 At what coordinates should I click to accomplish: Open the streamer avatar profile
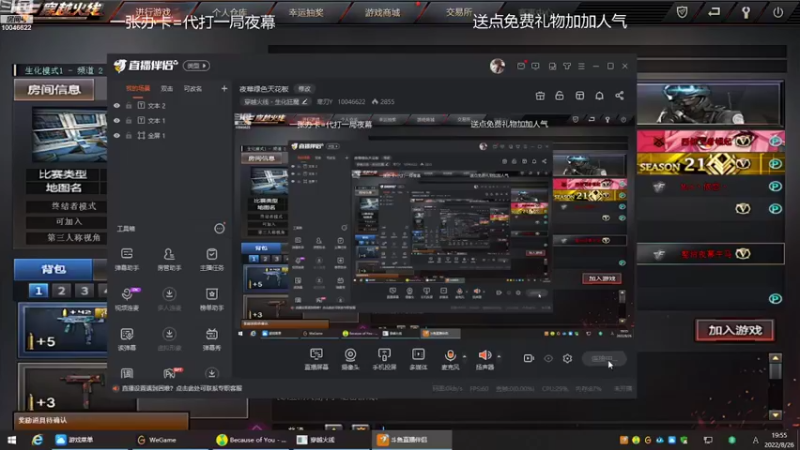[497, 65]
